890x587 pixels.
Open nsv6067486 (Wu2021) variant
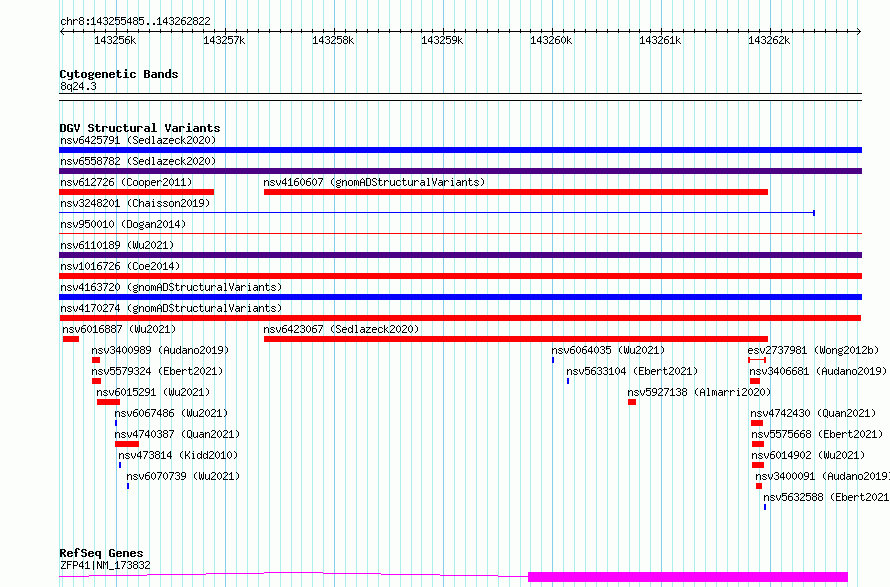pyautogui.click(x=171, y=413)
